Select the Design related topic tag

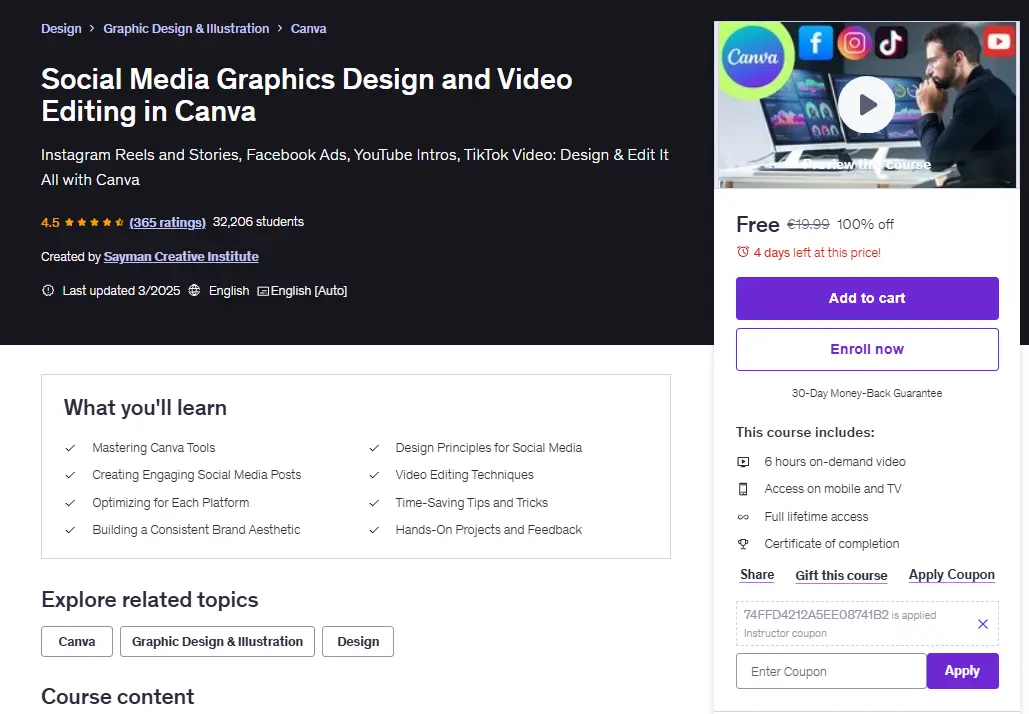358,642
